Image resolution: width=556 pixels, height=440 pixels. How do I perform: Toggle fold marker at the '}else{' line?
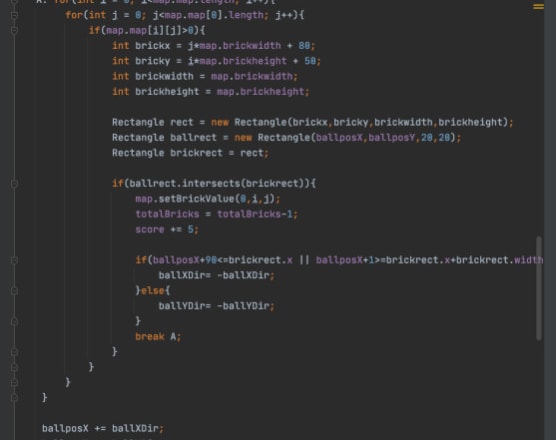click(x=14, y=291)
